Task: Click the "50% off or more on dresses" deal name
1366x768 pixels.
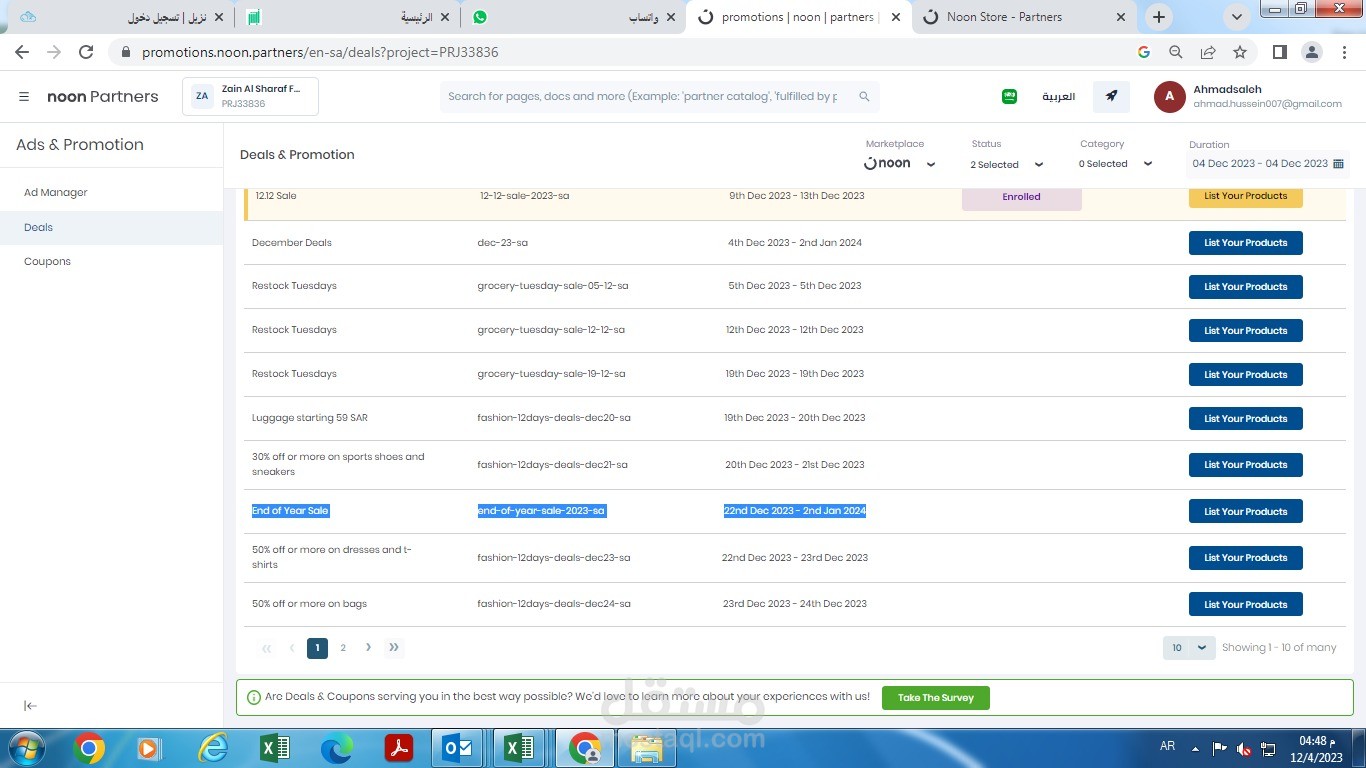Action: 332,557
